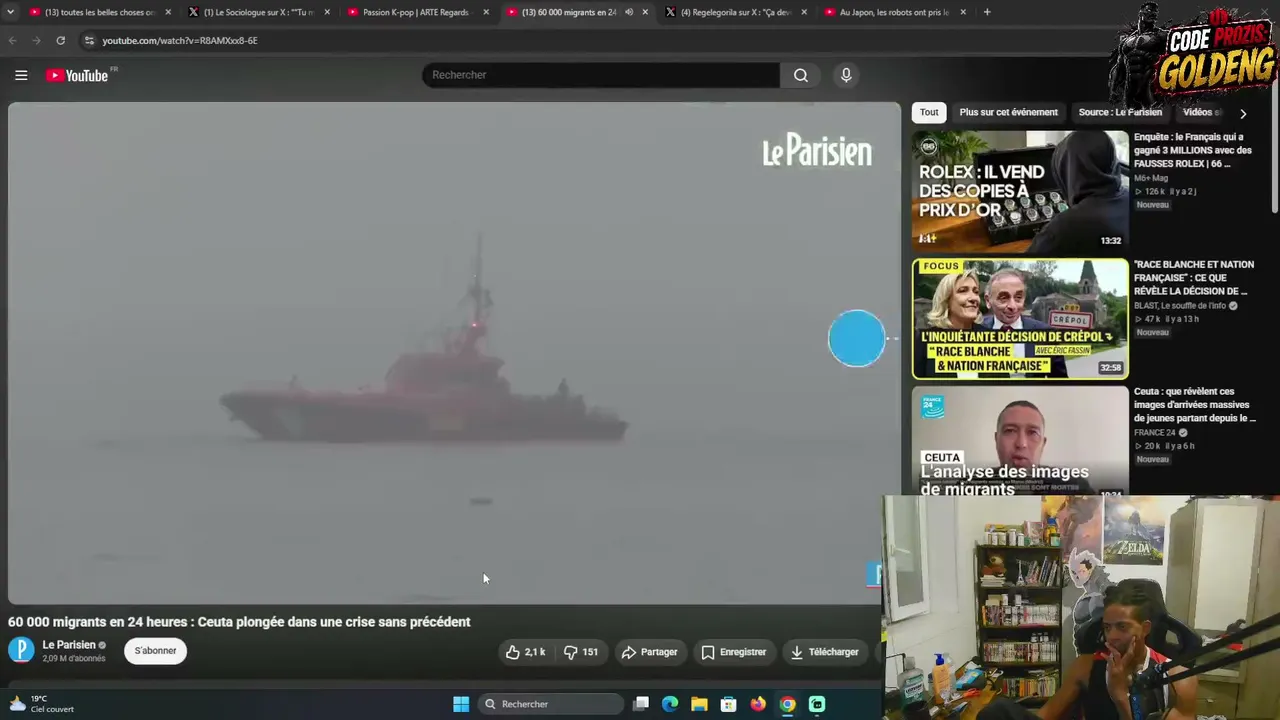Show more filter chips with right arrow

click(1243, 113)
